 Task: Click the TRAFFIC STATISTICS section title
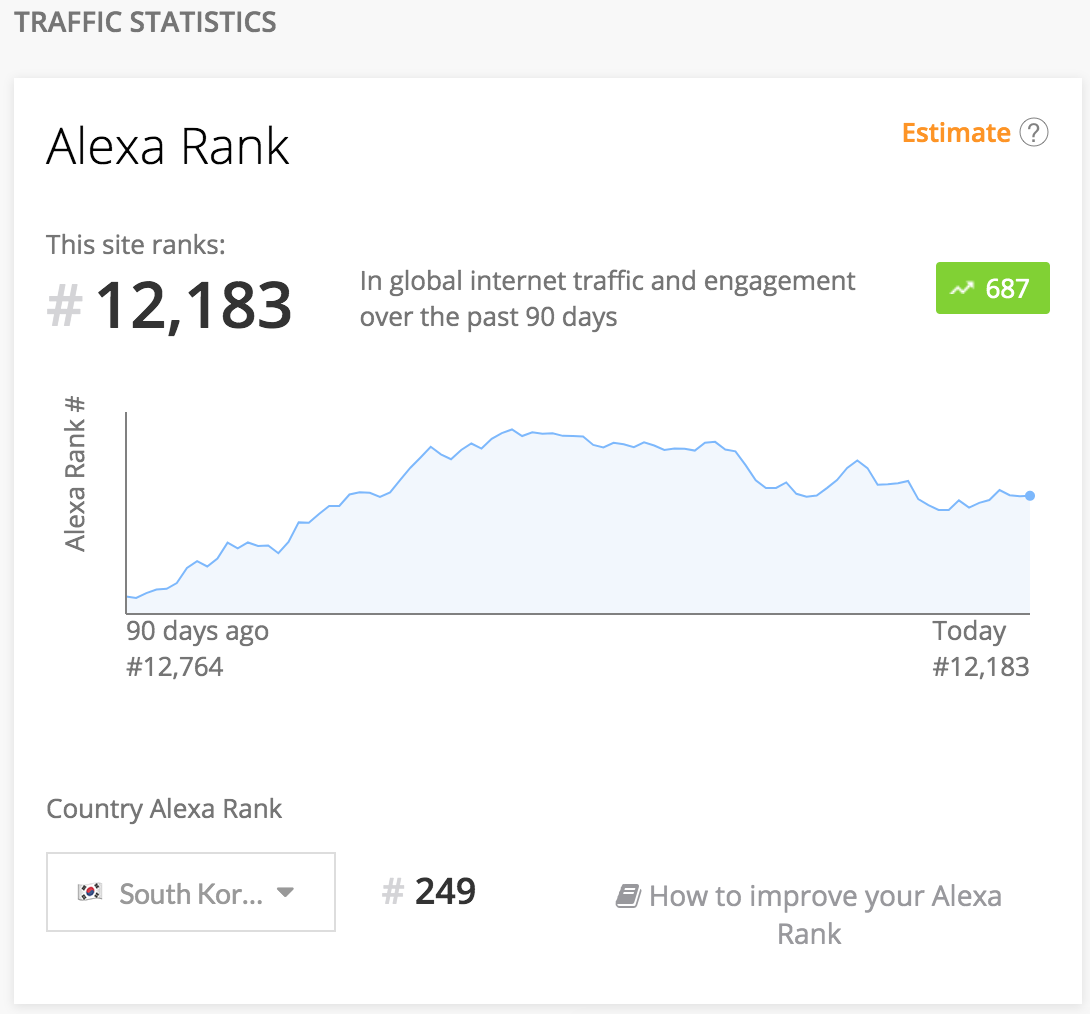pos(145,22)
